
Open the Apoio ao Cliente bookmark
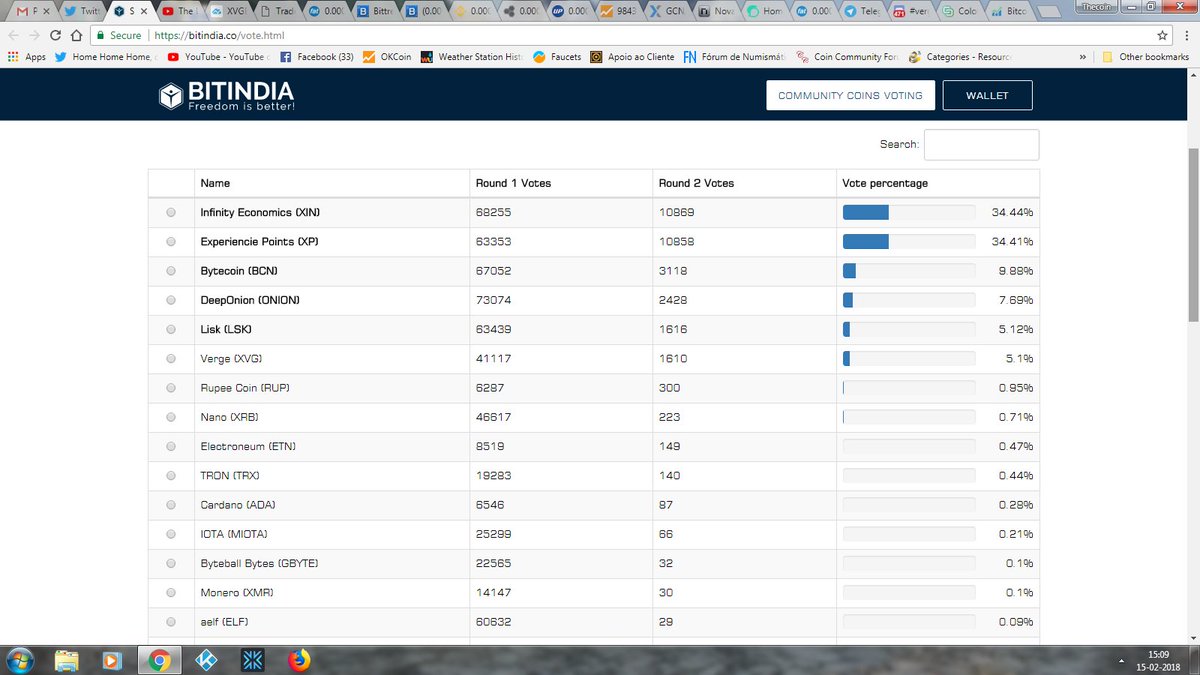click(633, 57)
